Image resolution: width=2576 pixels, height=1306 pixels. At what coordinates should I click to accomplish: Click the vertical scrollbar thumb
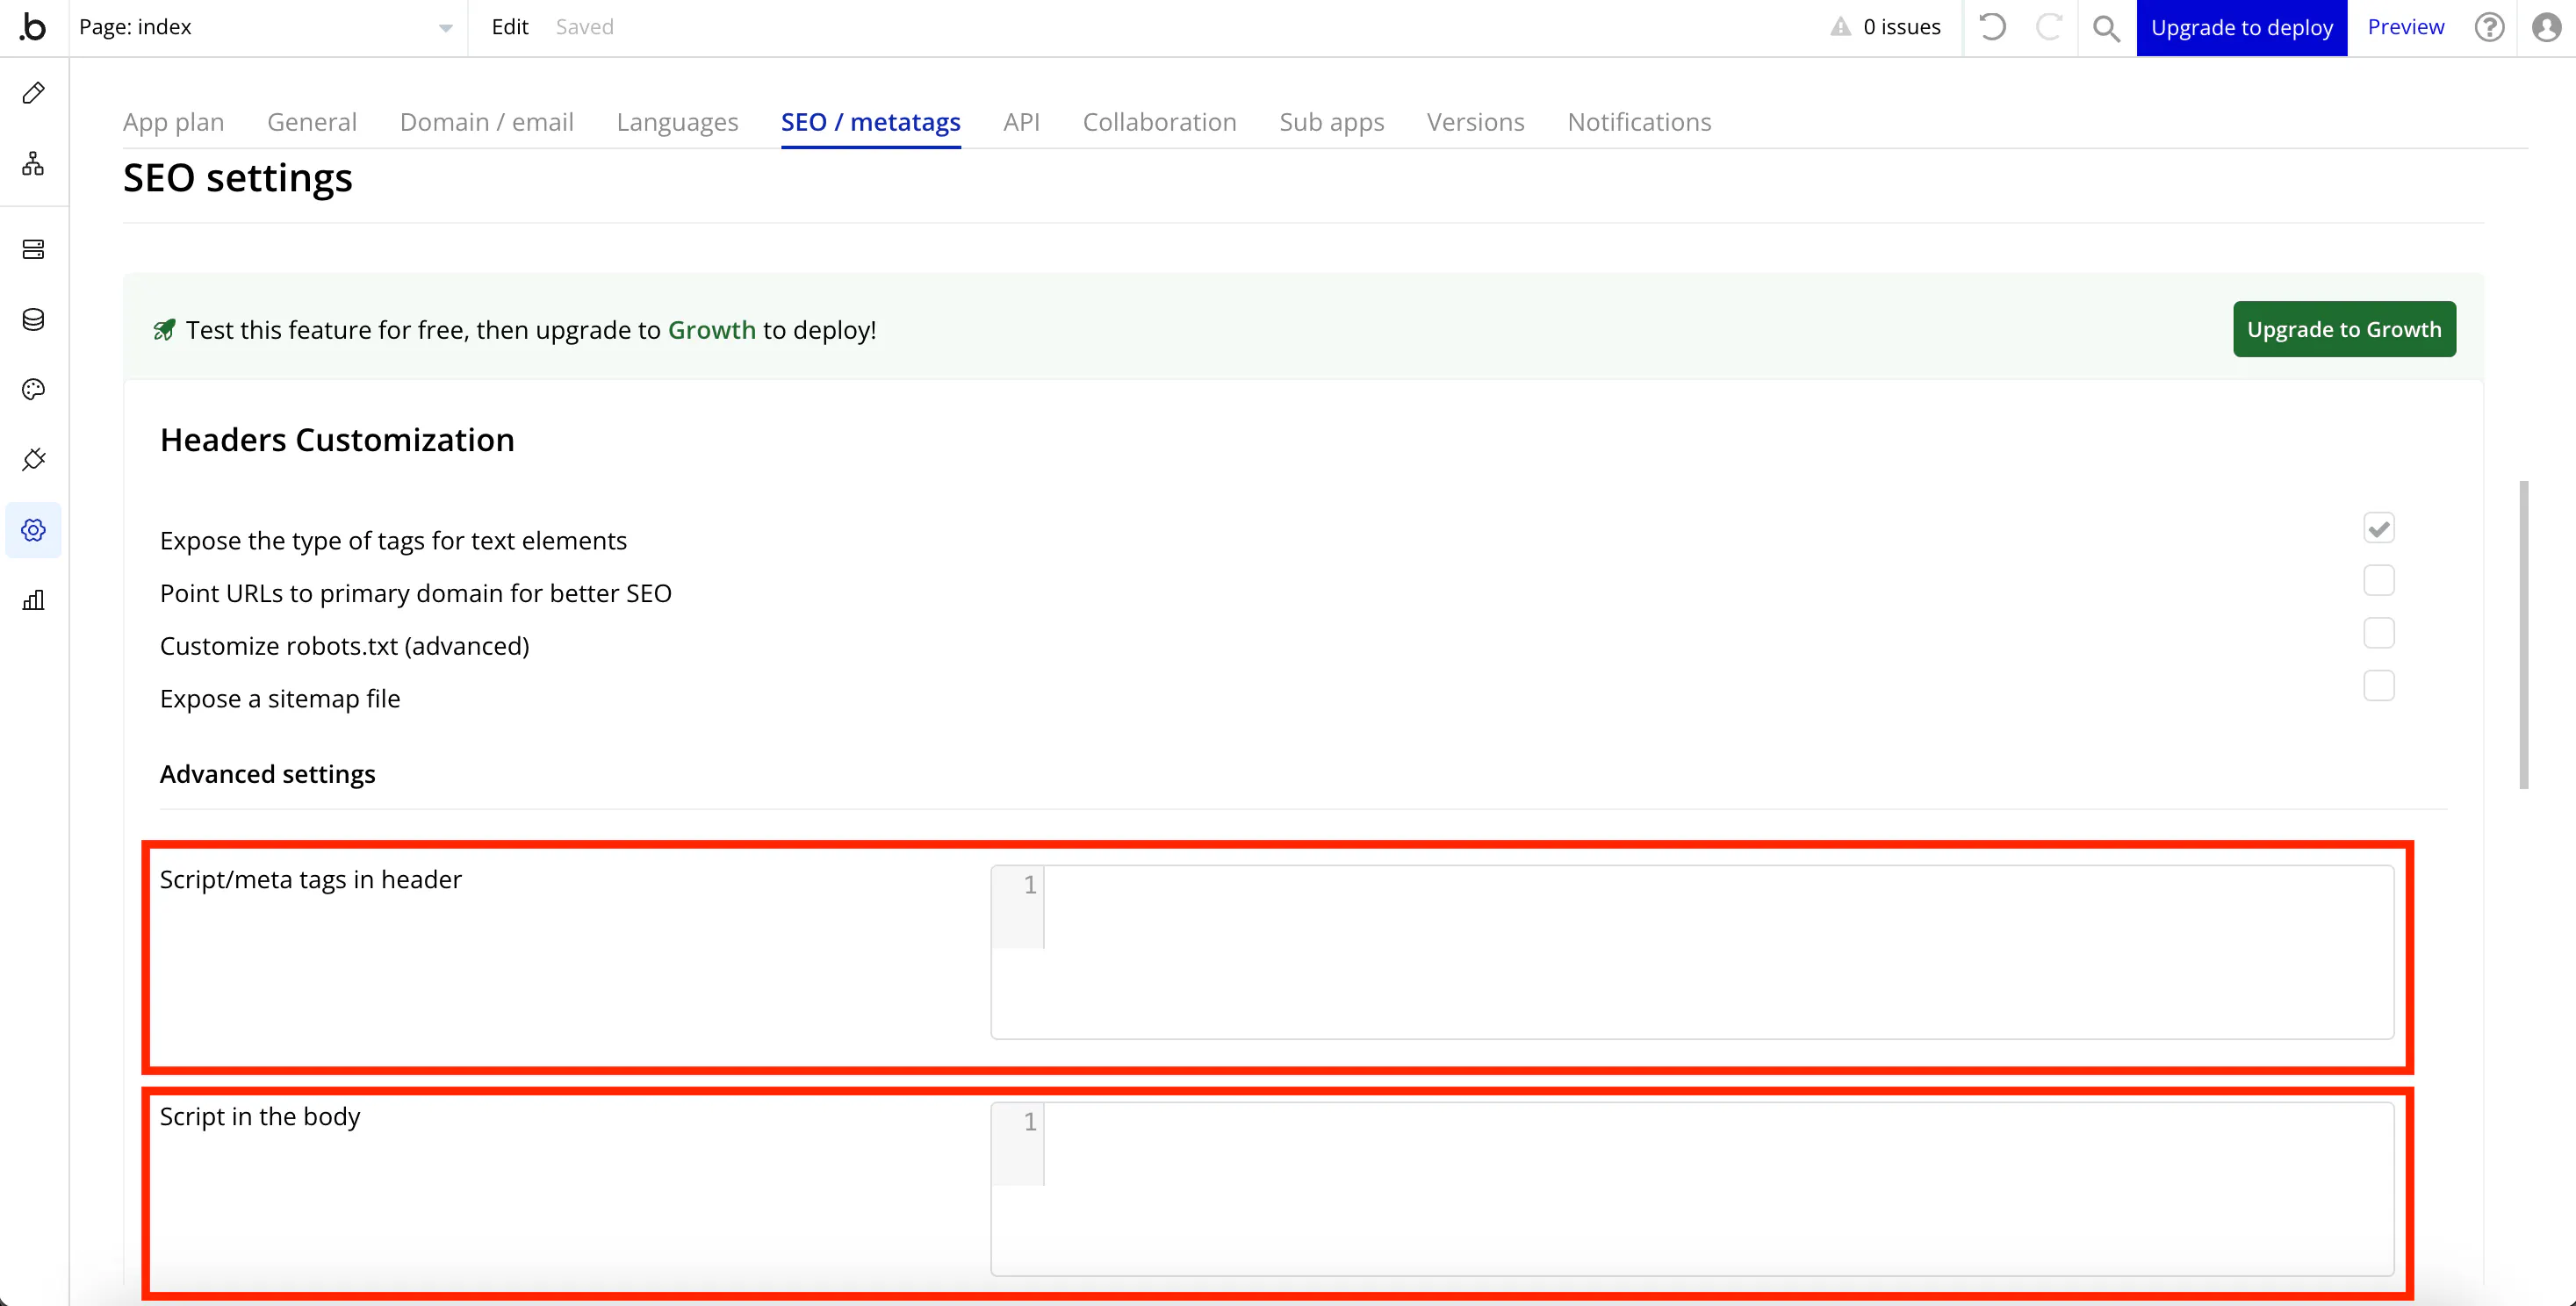(2523, 635)
